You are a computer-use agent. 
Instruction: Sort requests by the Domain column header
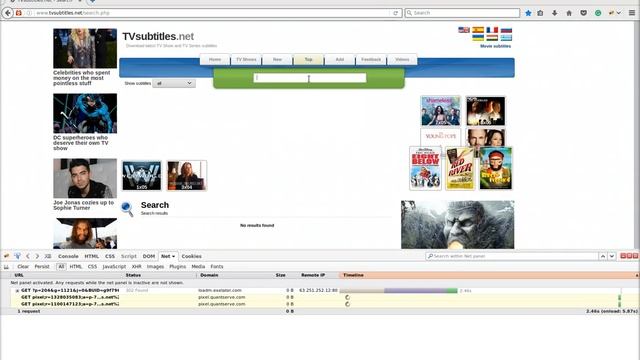[x=209, y=275]
